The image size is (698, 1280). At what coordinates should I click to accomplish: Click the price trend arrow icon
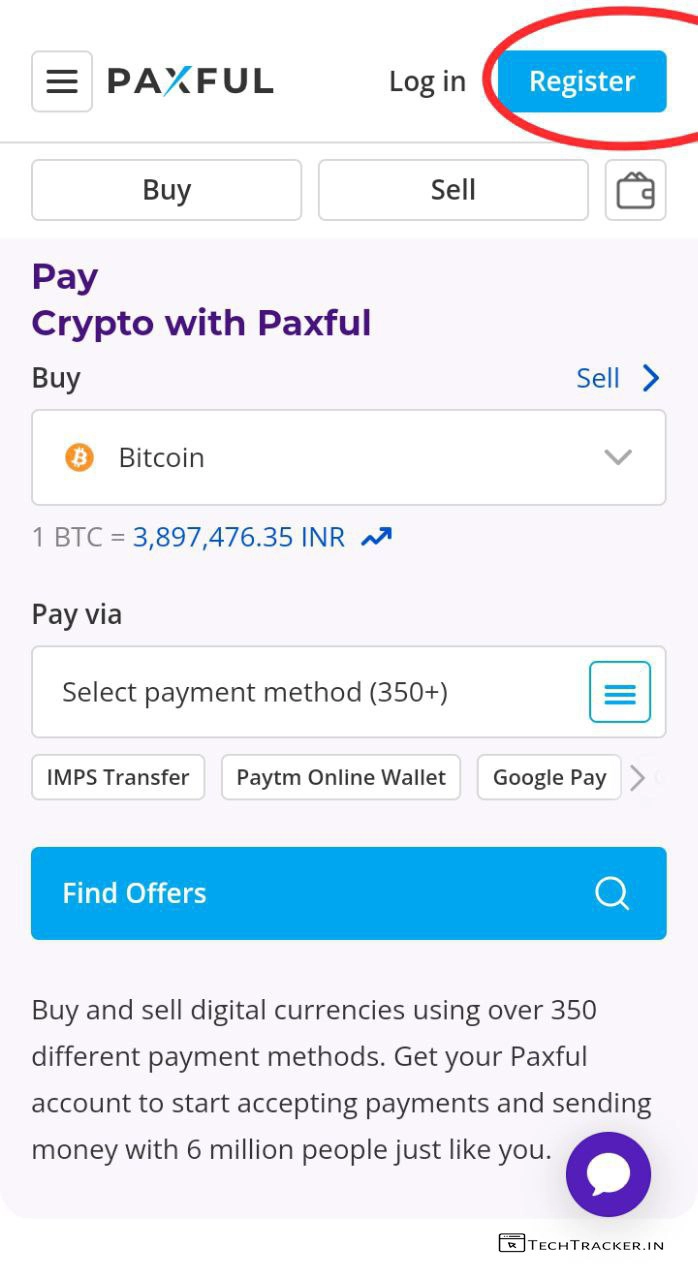tap(377, 538)
